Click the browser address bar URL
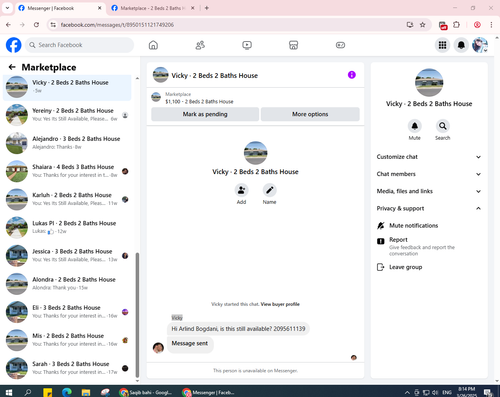The width and height of the screenshot is (500, 397). (117, 25)
